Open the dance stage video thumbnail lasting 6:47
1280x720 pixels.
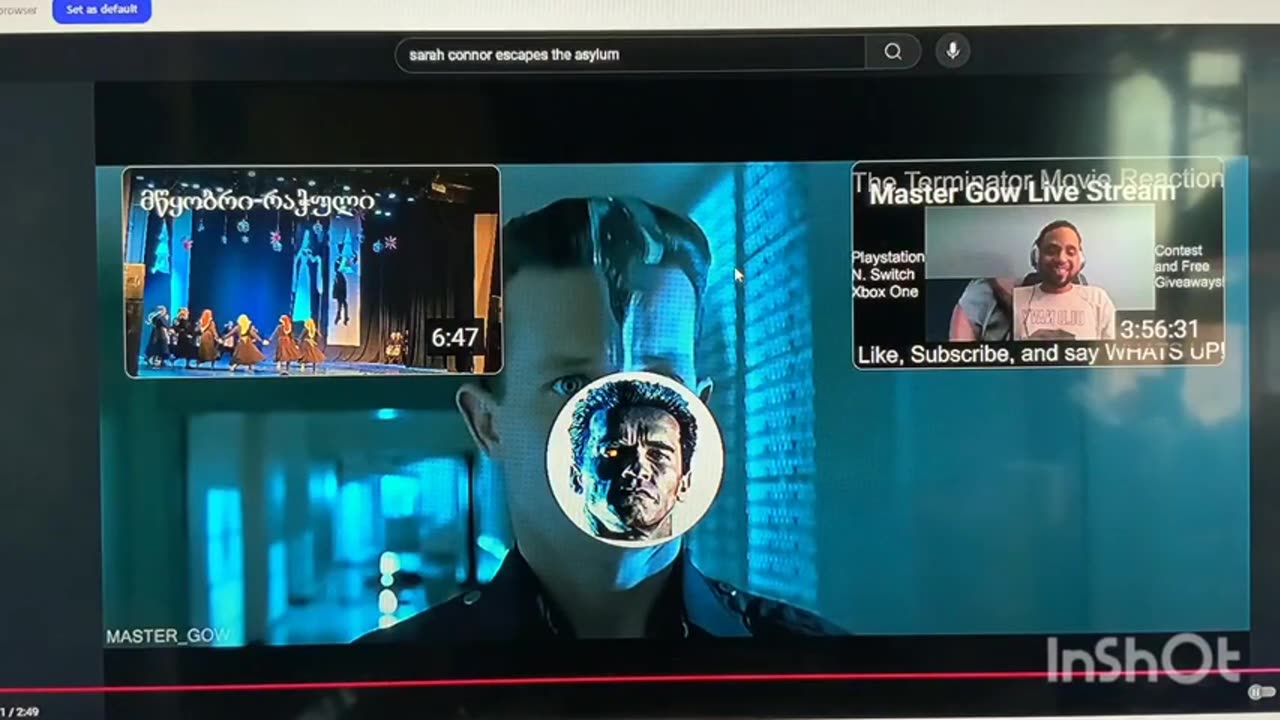click(x=312, y=271)
